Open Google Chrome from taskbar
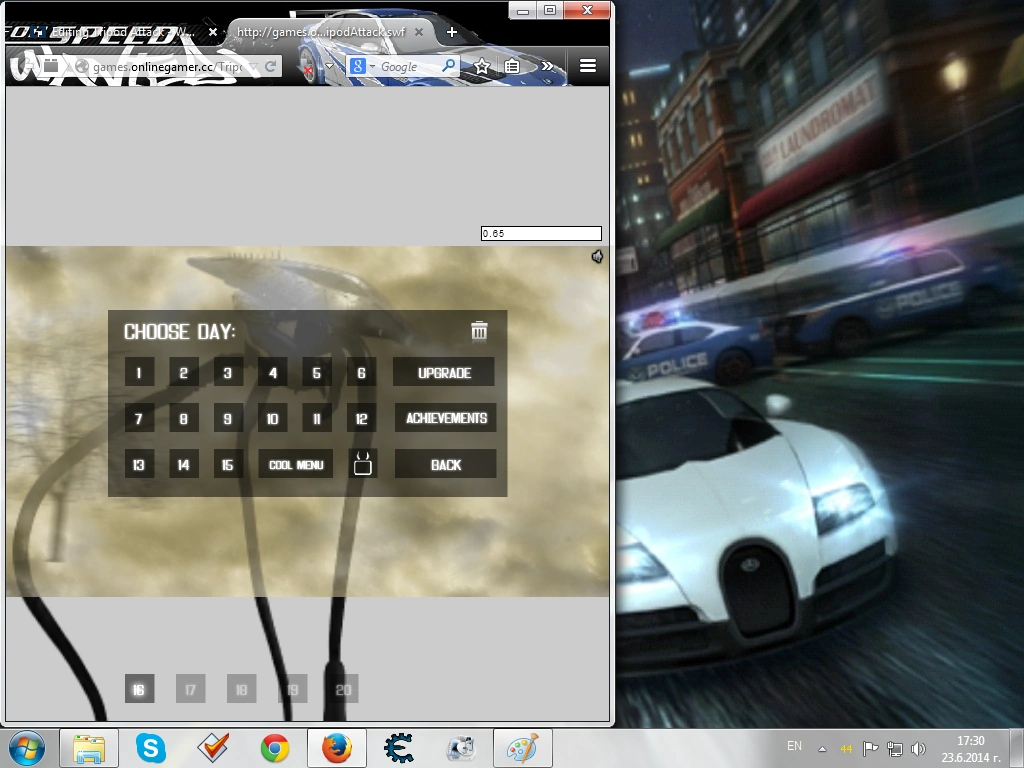This screenshot has width=1024, height=768. (x=275, y=748)
